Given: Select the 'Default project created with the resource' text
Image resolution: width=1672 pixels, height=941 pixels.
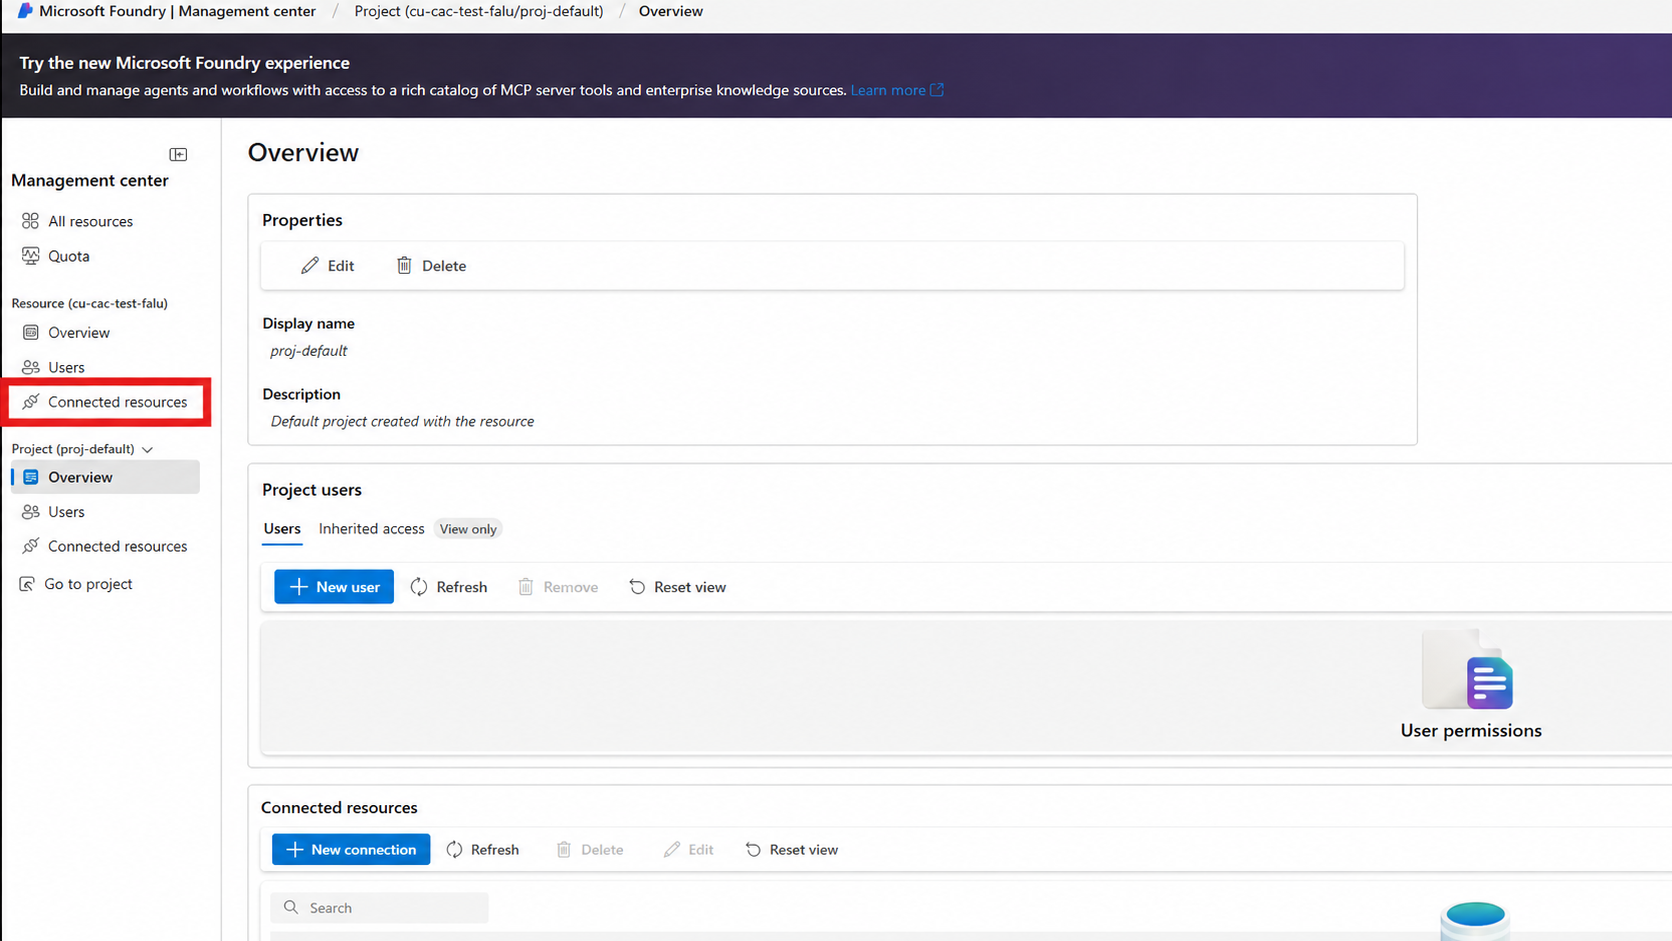Looking at the screenshot, I should click(x=402, y=422).
